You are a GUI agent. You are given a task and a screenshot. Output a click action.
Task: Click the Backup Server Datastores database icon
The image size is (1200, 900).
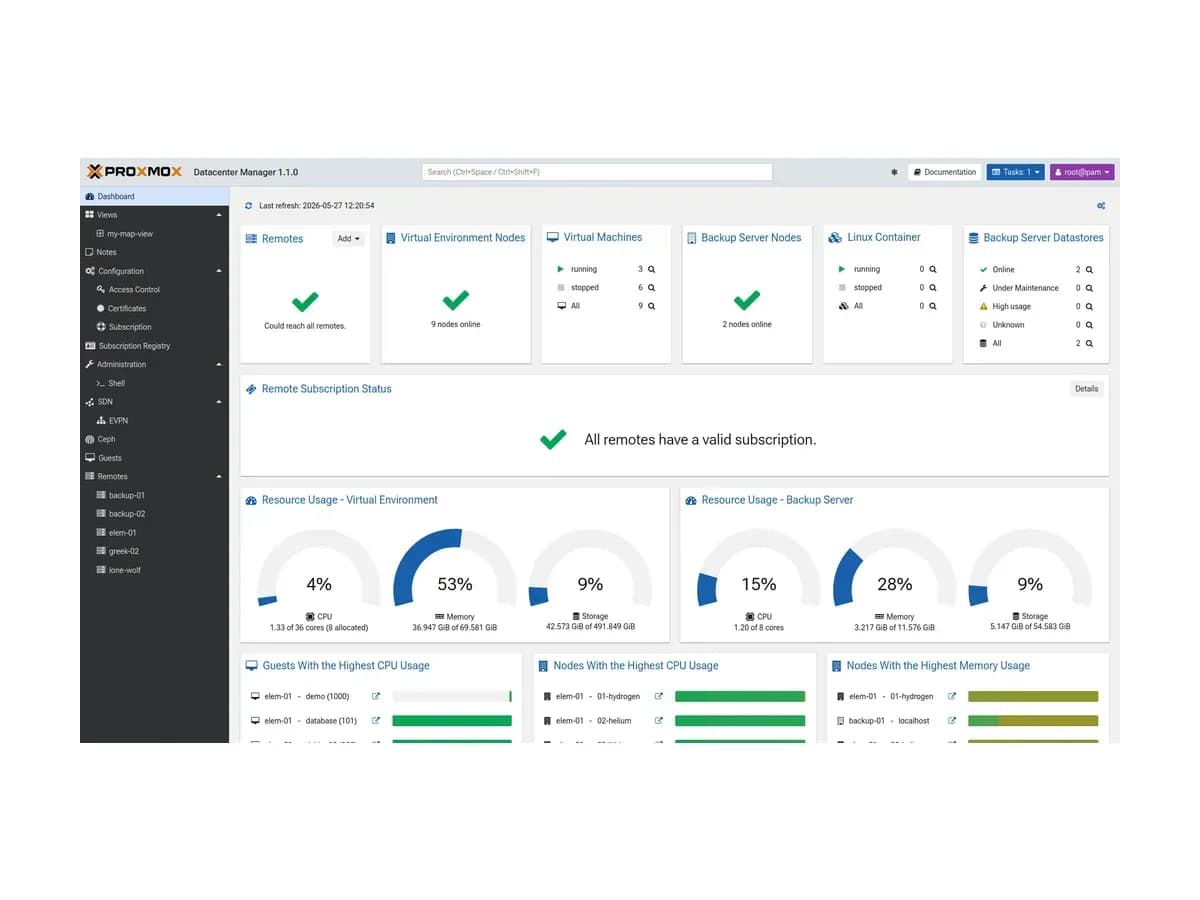pos(973,238)
